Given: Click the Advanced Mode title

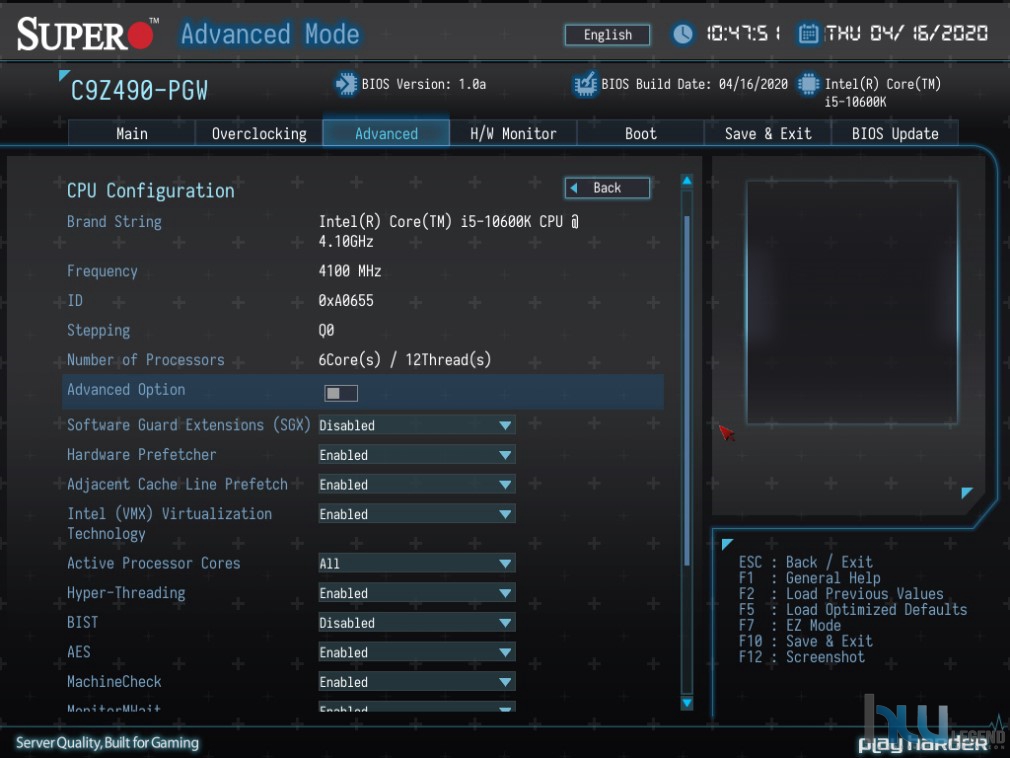Looking at the screenshot, I should (270, 33).
